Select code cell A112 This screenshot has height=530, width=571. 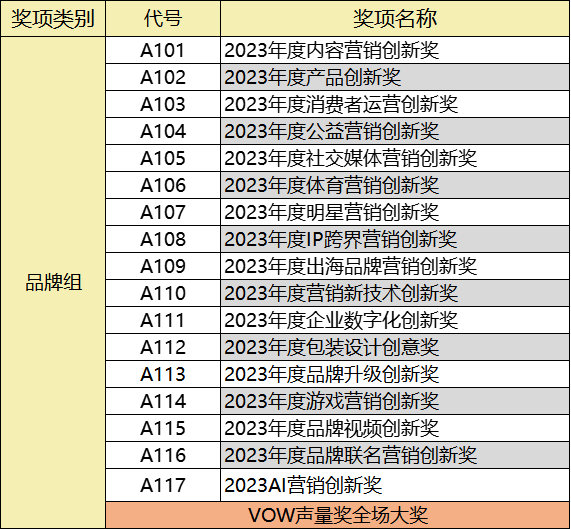[163, 347]
